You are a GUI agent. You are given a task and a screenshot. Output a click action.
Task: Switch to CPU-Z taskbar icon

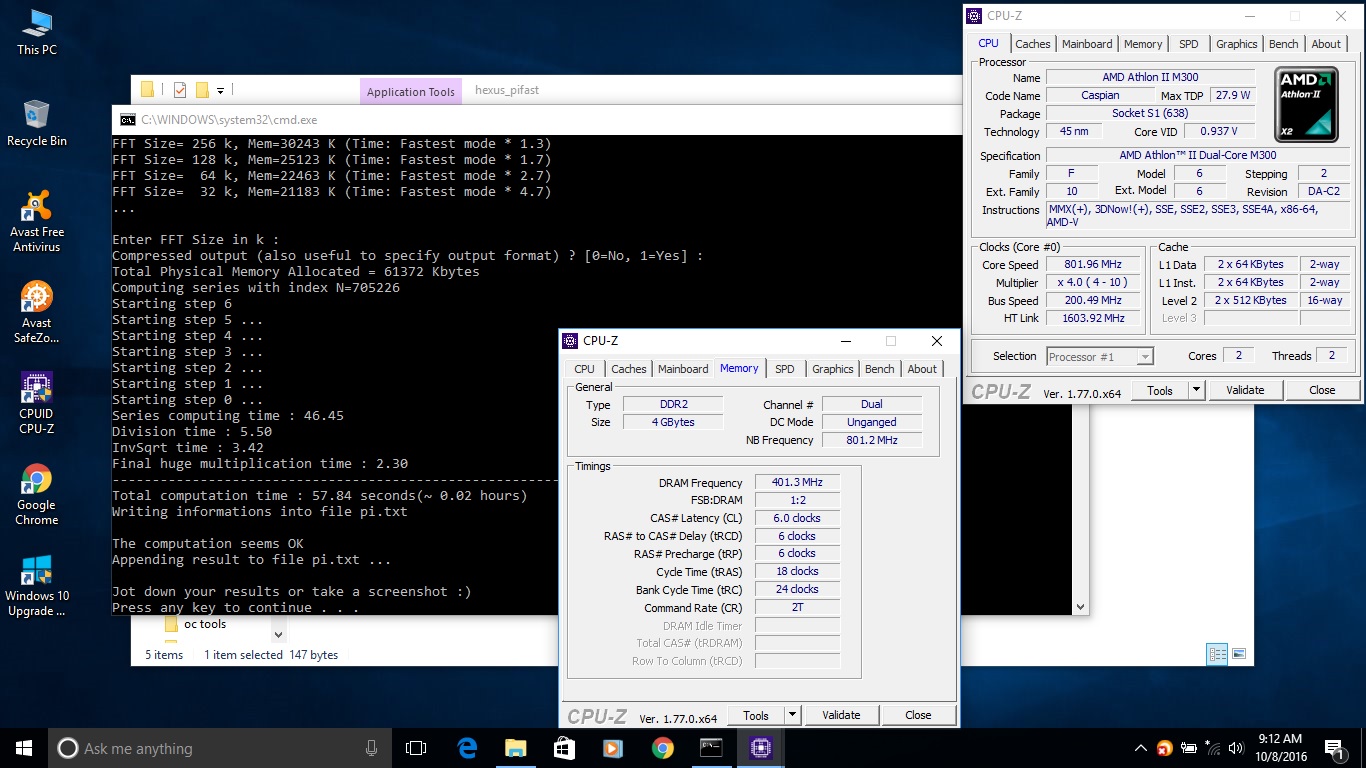(x=760, y=748)
